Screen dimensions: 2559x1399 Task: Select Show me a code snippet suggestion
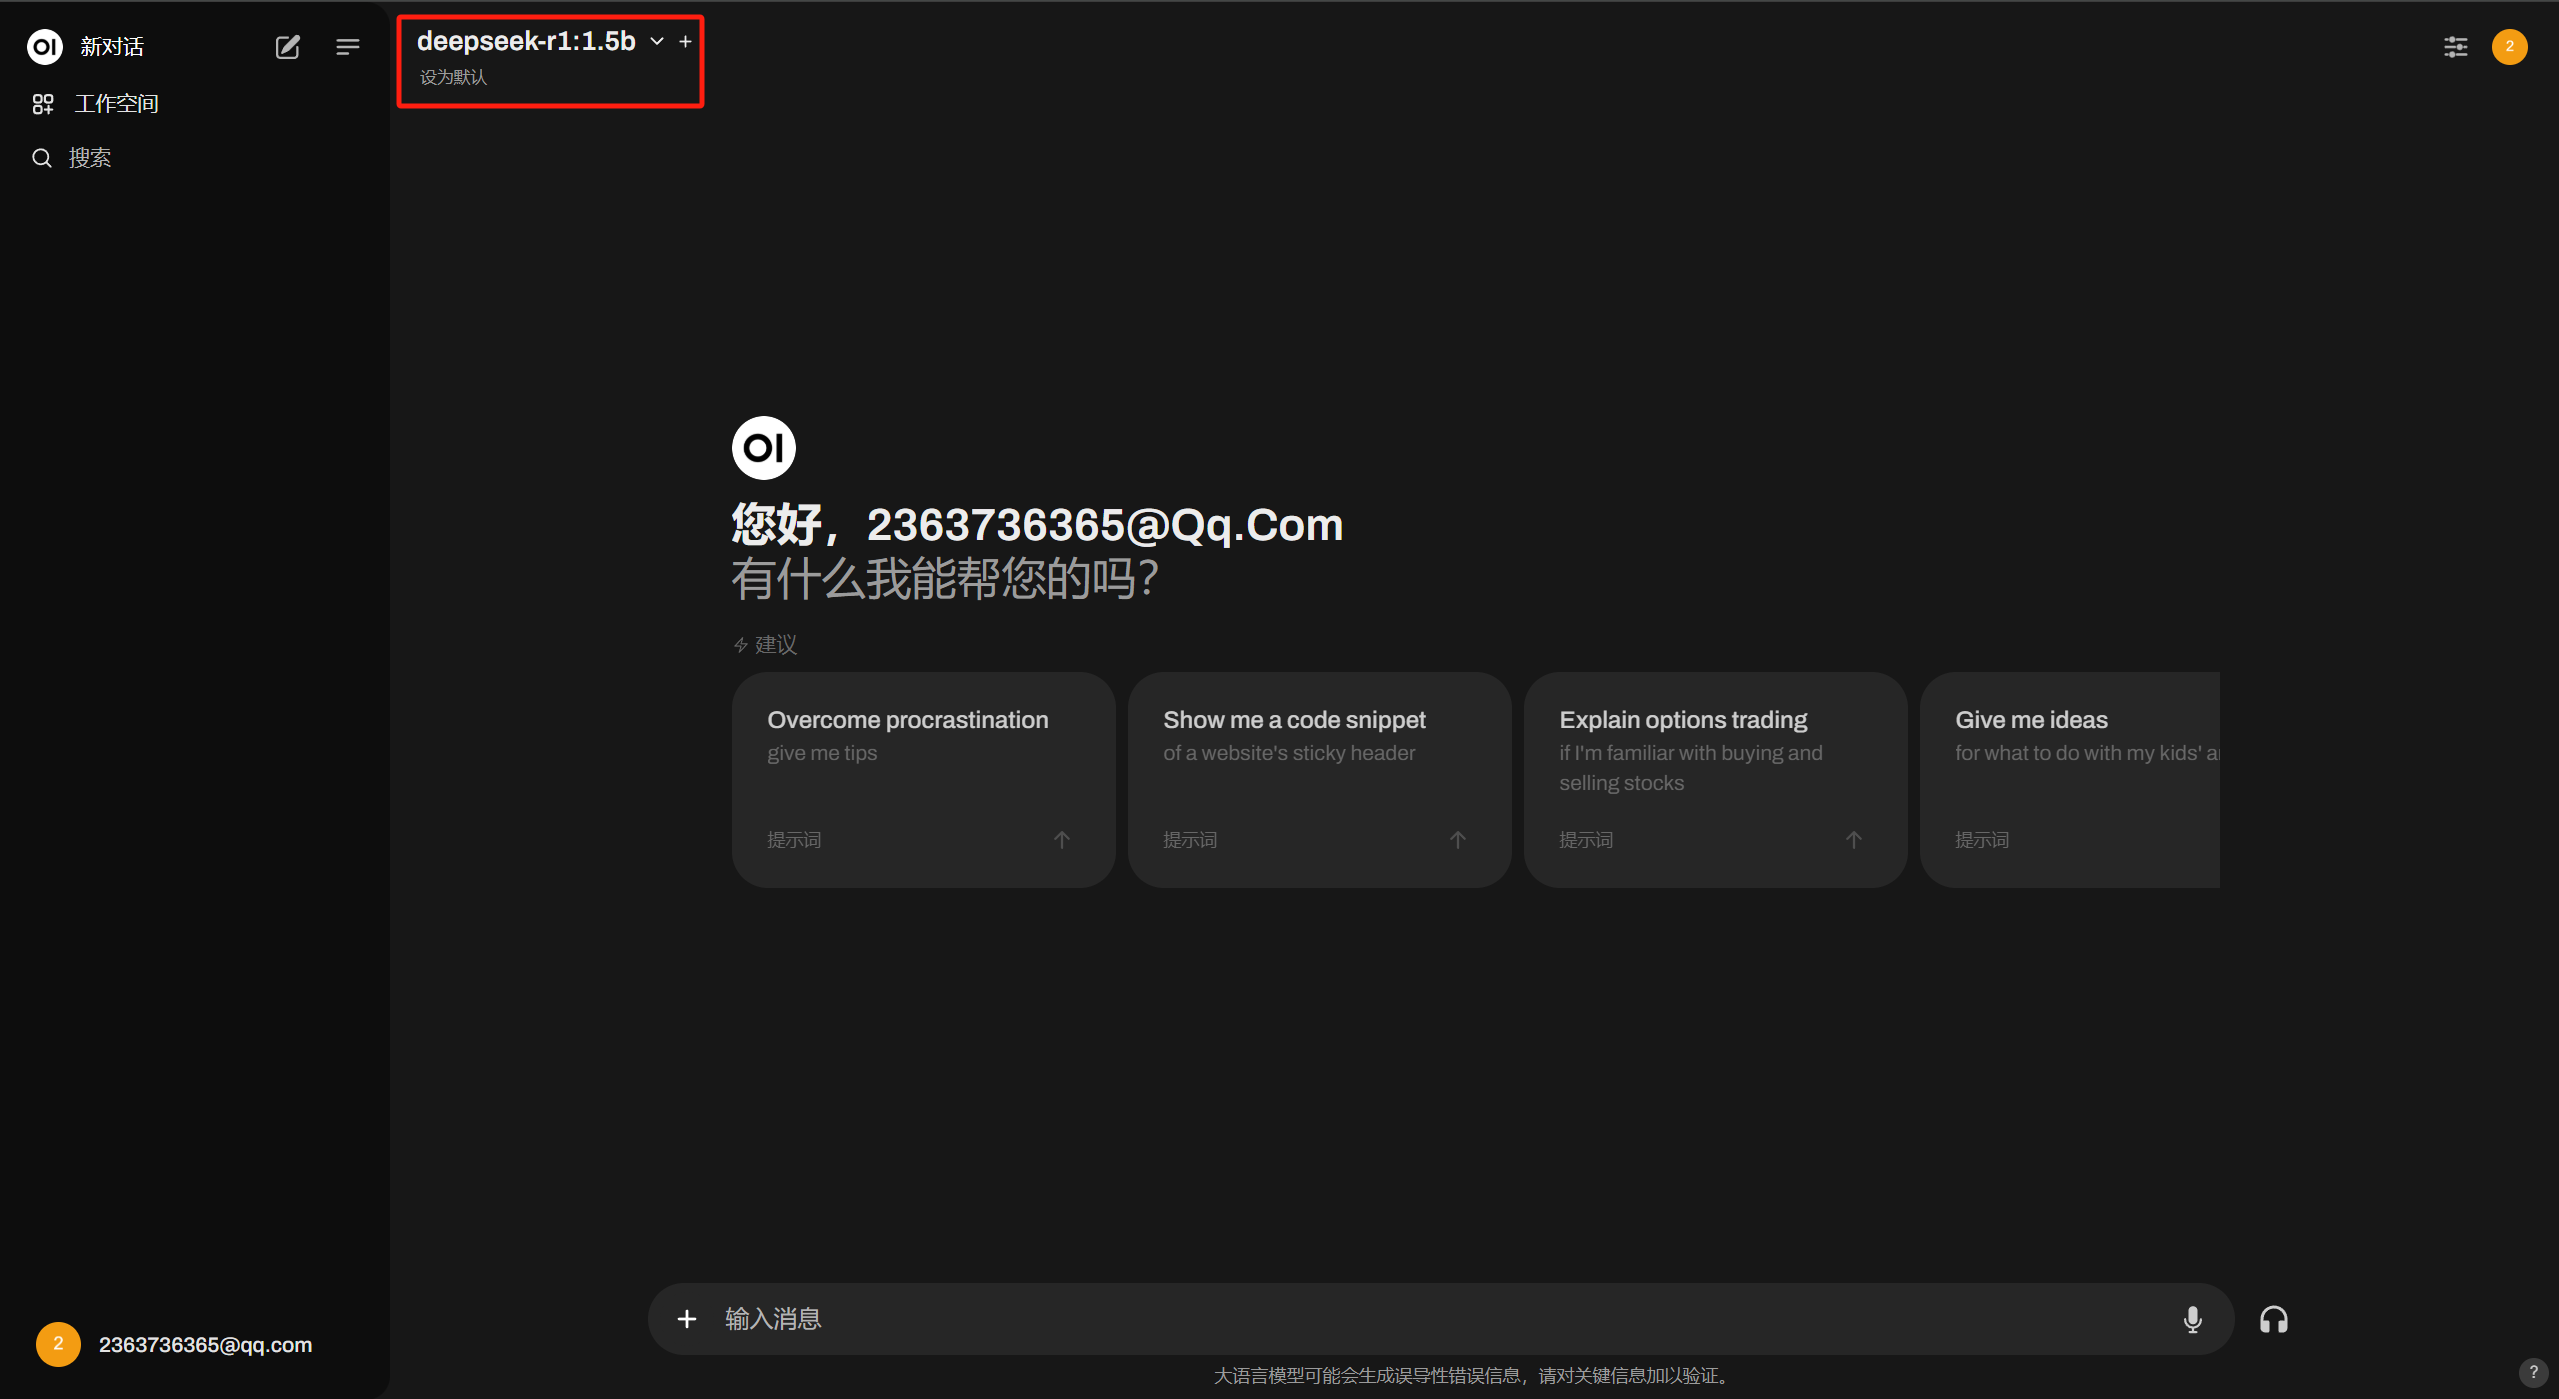click(x=1318, y=779)
